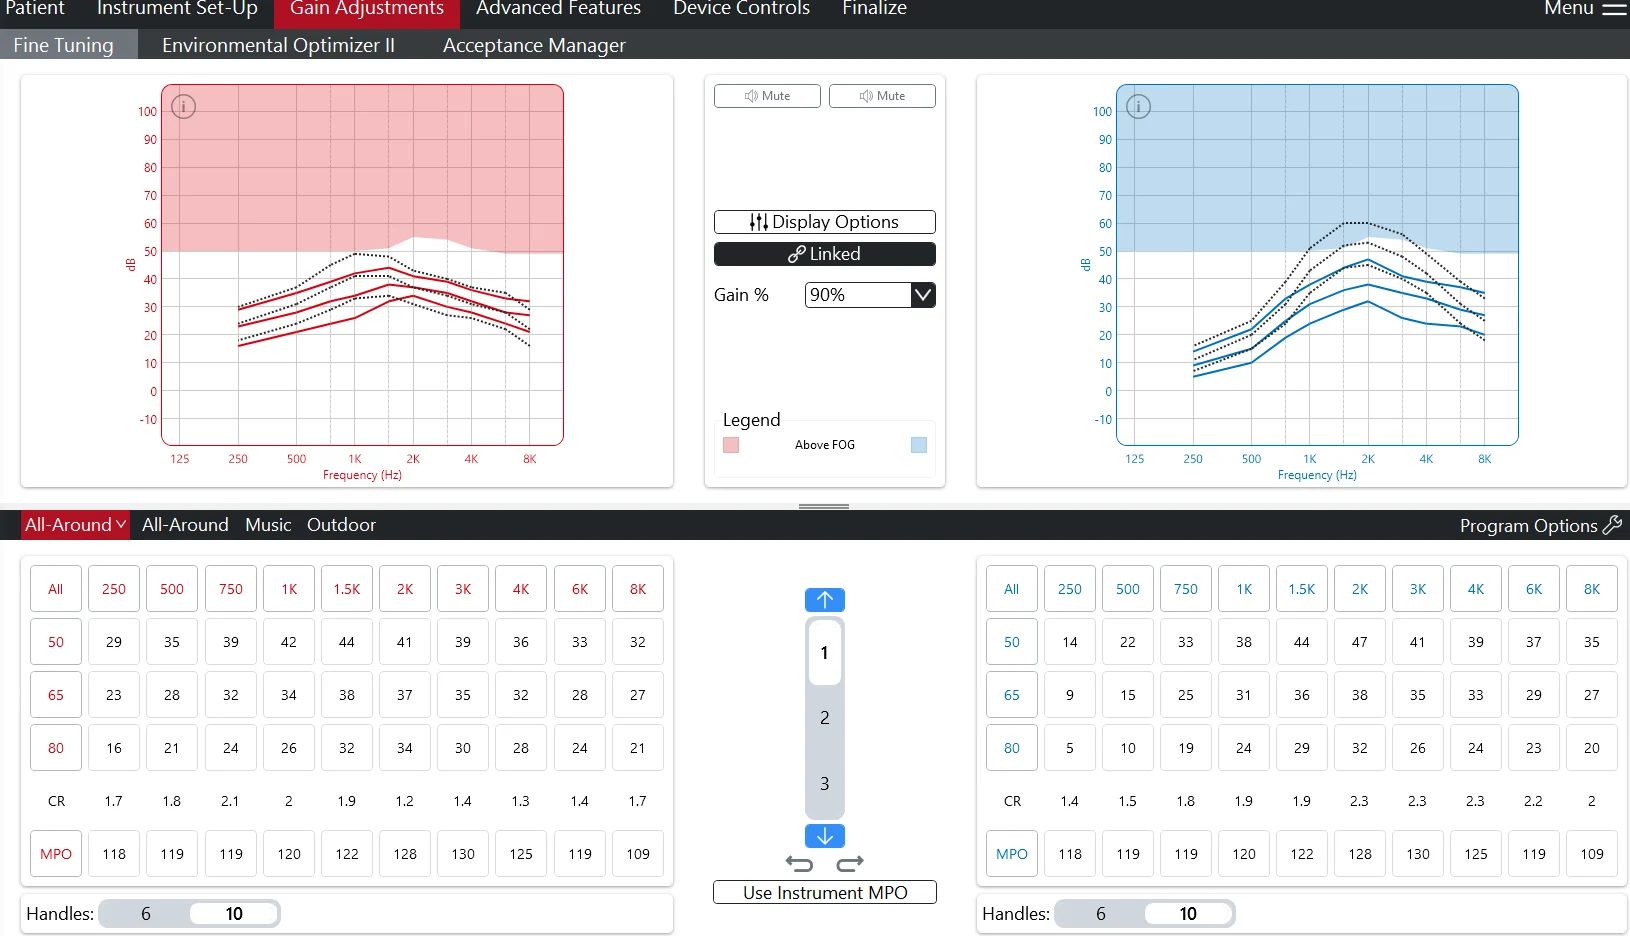The height and width of the screenshot is (936, 1630).
Task: Set left Handles to 10
Action: [x=234, y=913]
